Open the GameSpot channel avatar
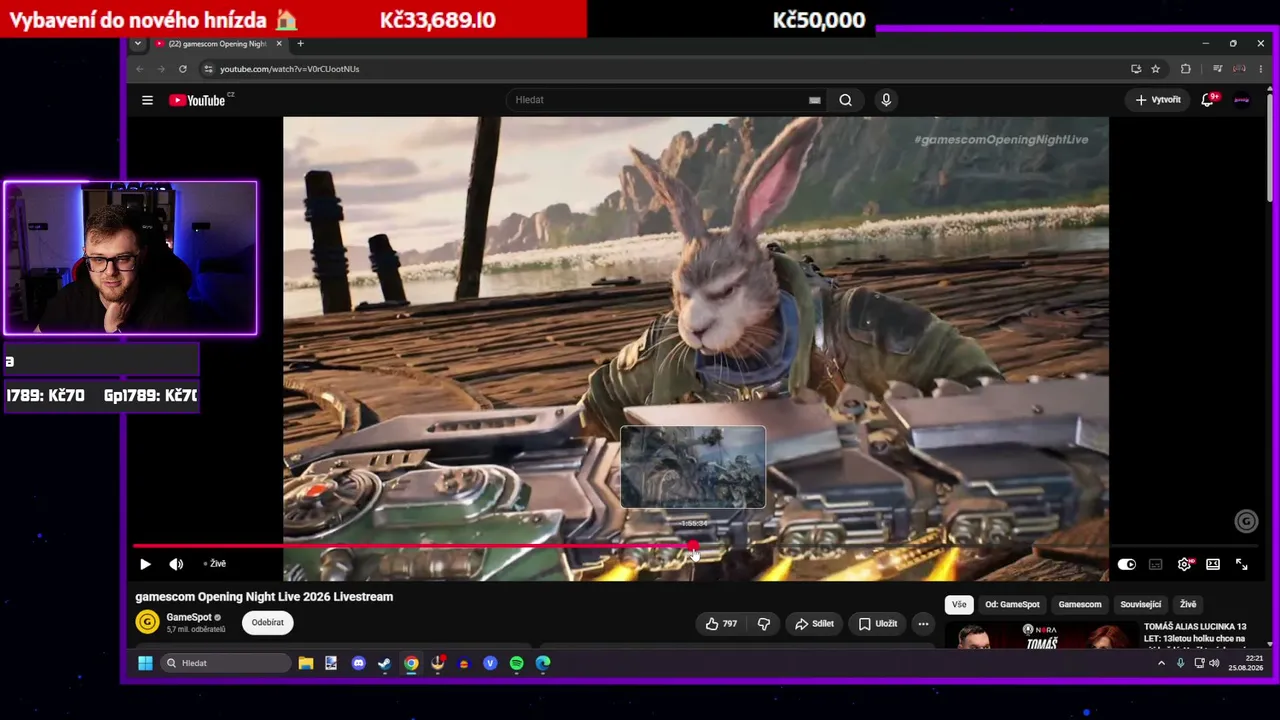The width and height of the screenshot is (1280, 720). 147,622
